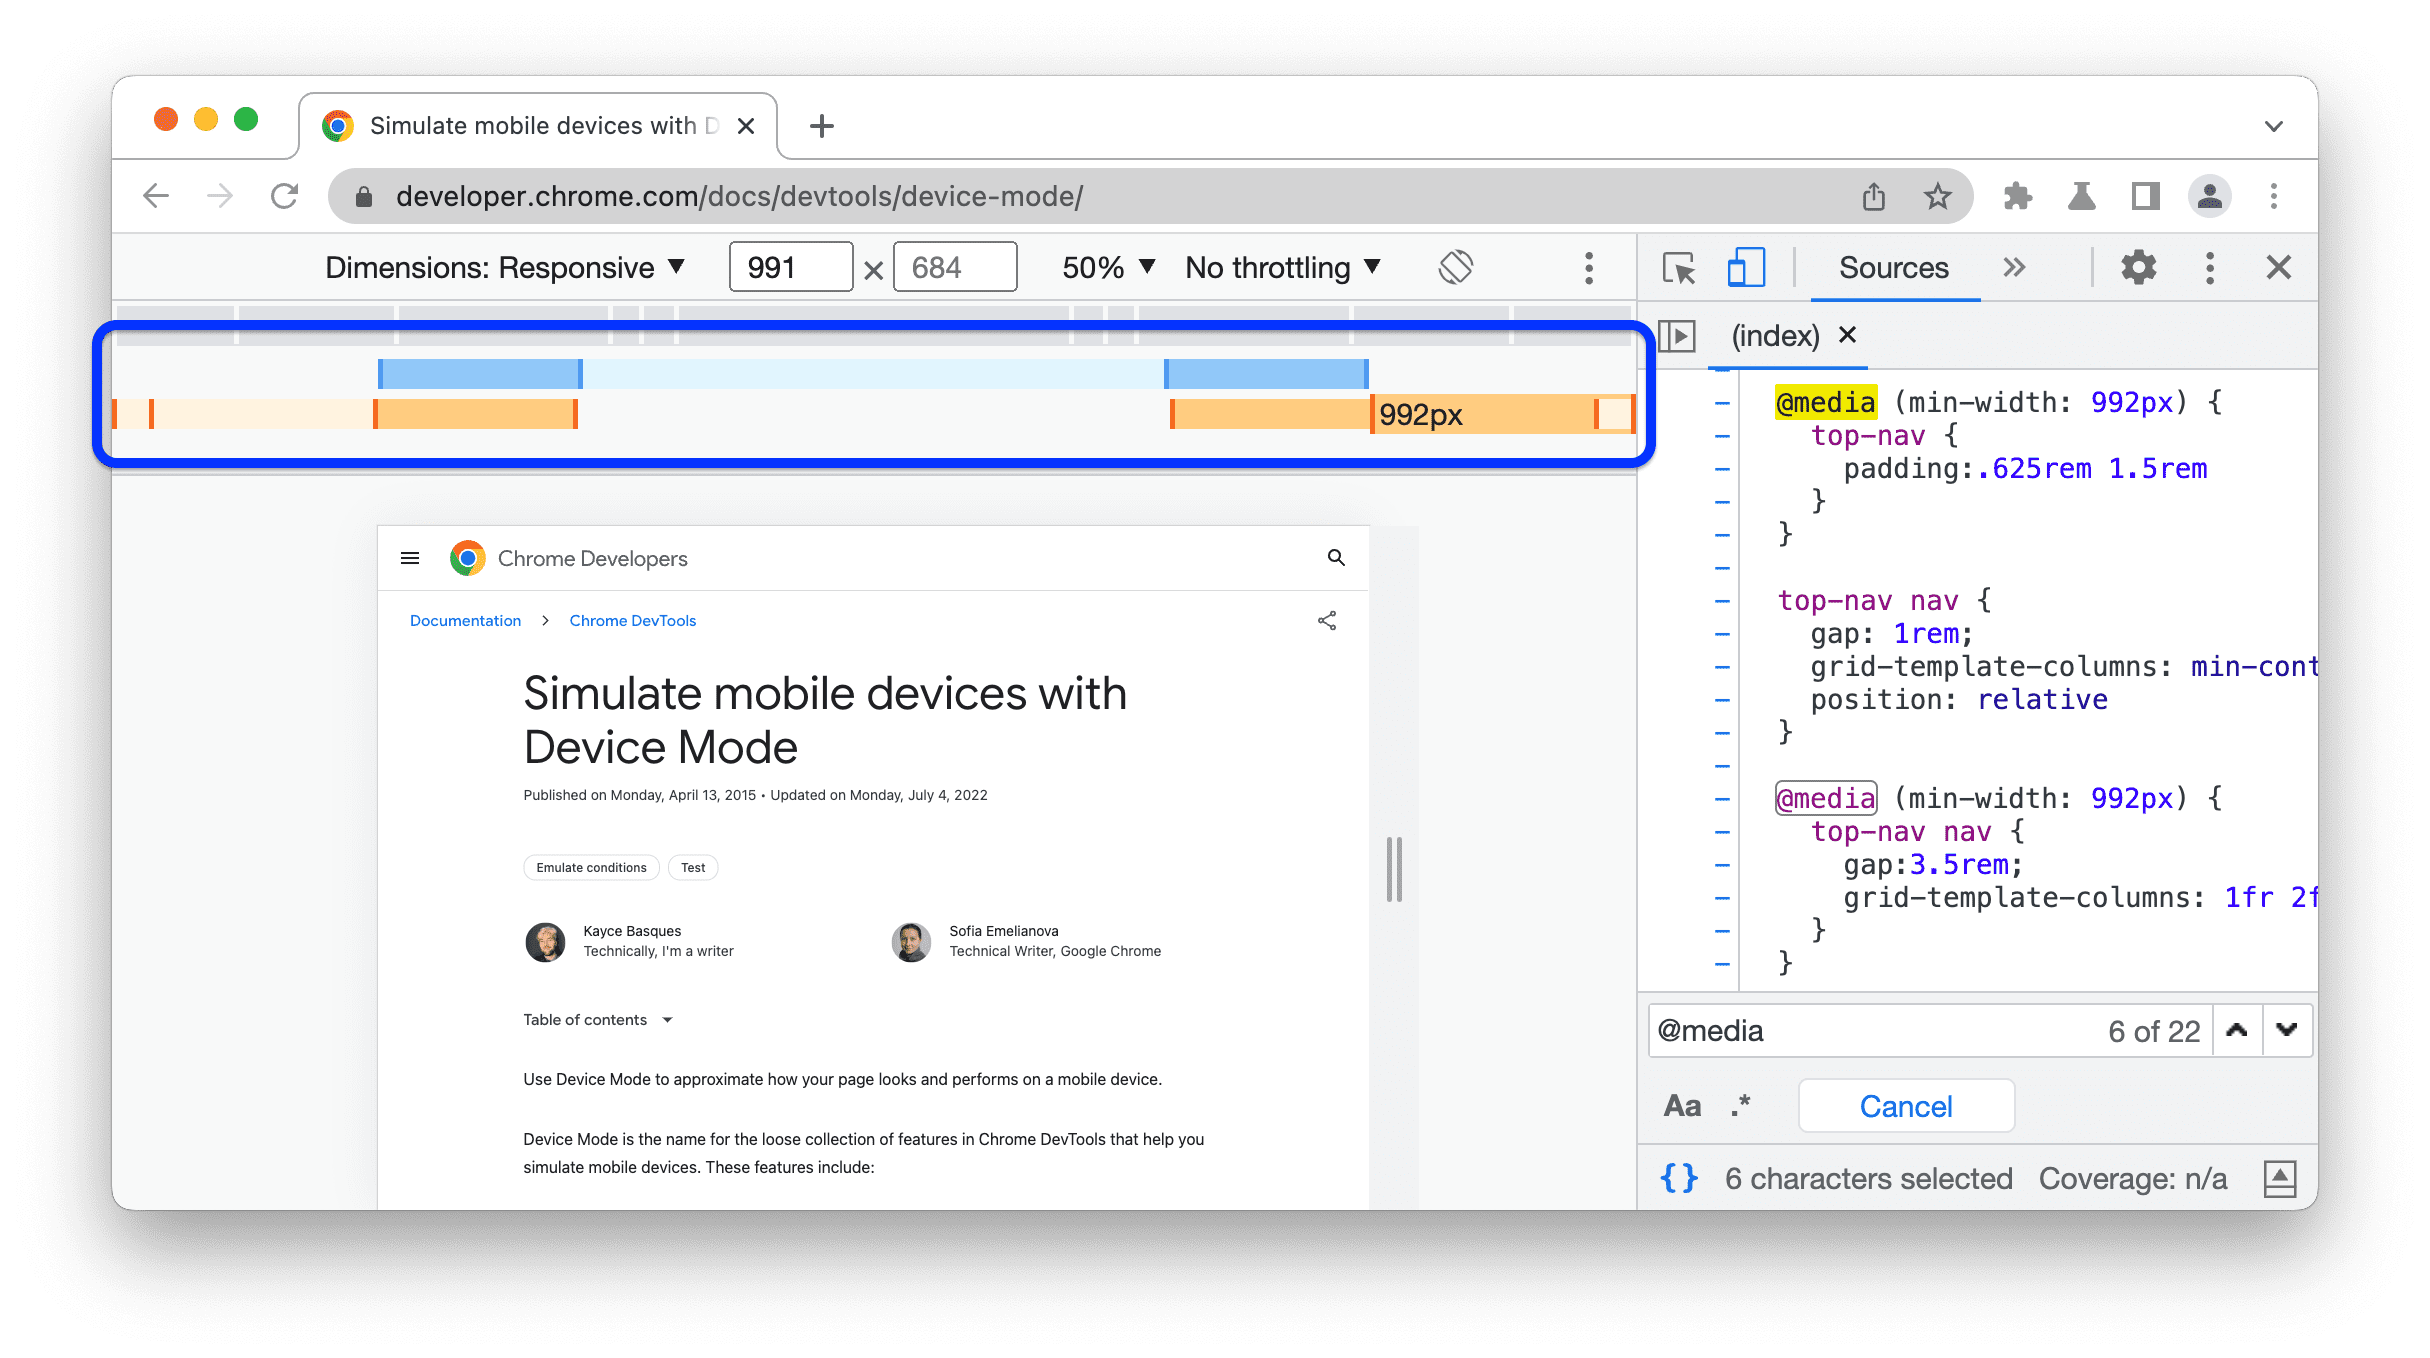Click the rotate viewport orientation icon
The height and width of the screenshot is (1358, 2430).
(x=1454, y=267)
